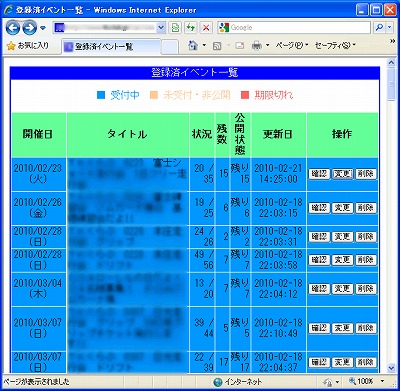Click 確認 button for 2010/02/23 event
The height and width of the screenshot is (391, 400).
pyautogui.click(x=319, y=174)
